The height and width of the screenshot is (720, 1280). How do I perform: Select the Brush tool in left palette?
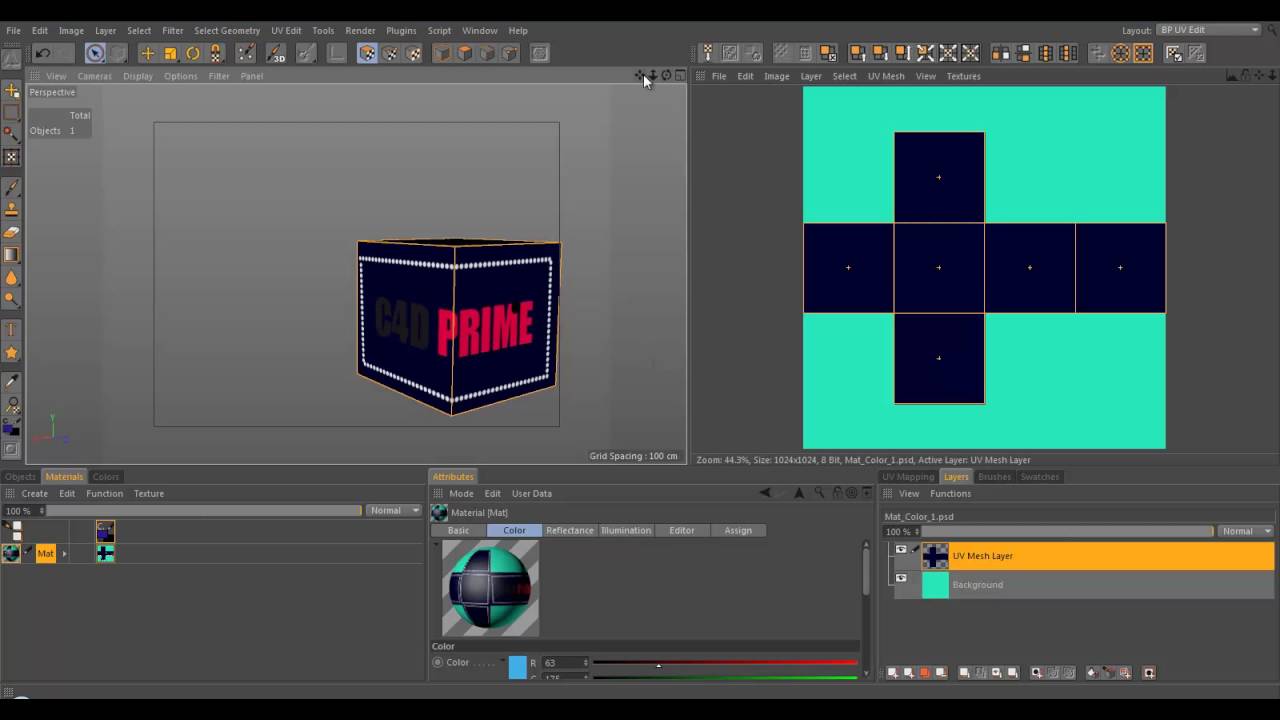12,187
